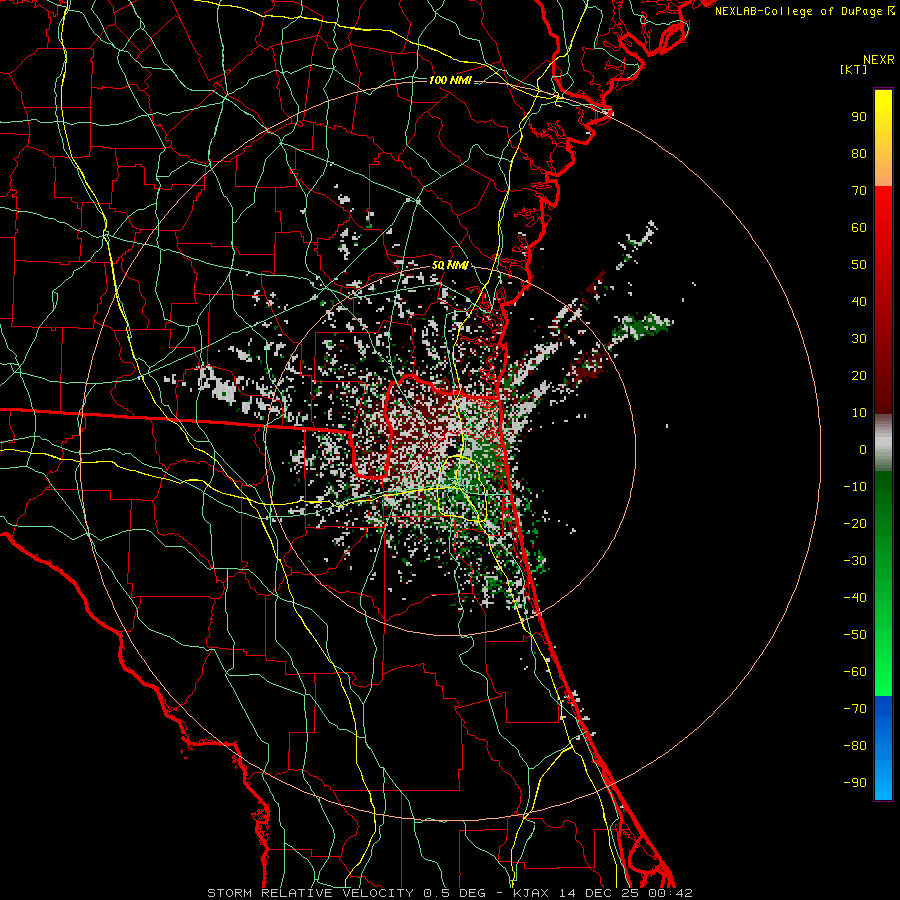
Task: Click the -50 value on the velocity scale
Action: tap(855, 635)
